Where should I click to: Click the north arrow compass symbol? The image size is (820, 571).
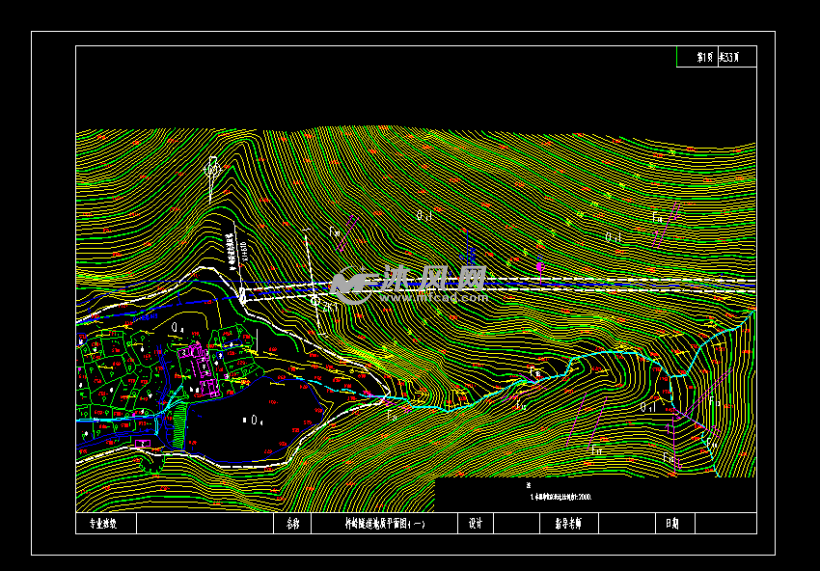[211, 170]
